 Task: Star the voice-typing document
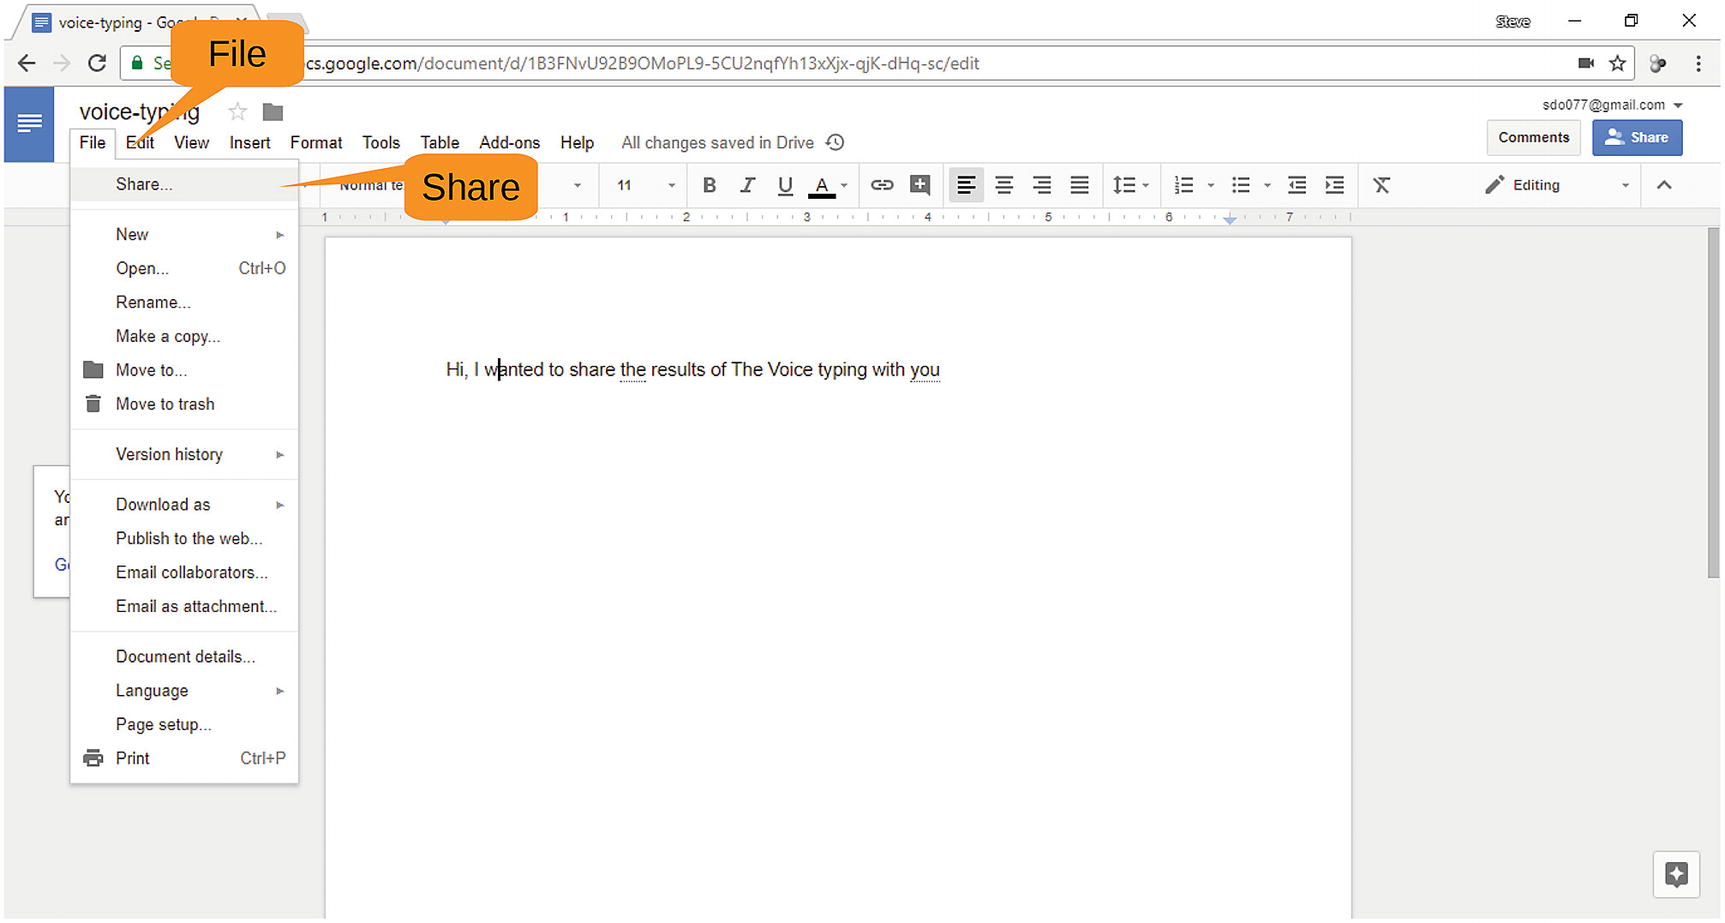click(x=237, y=111)
